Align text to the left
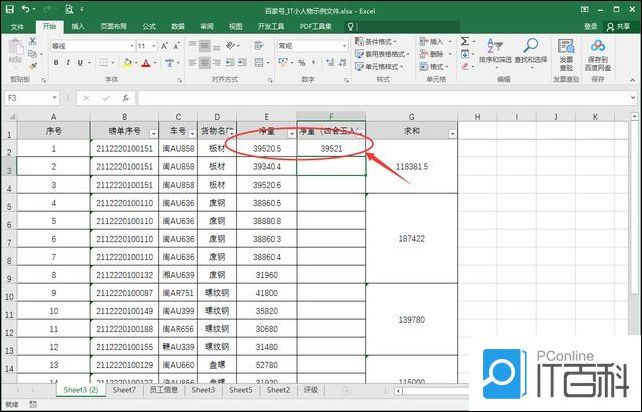 coord(192,63)
